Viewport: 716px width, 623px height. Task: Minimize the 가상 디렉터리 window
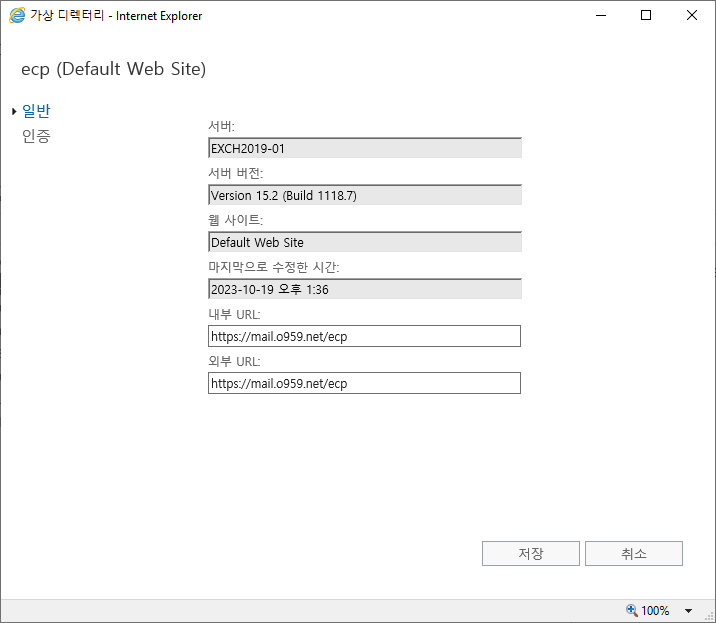(601, 16)
